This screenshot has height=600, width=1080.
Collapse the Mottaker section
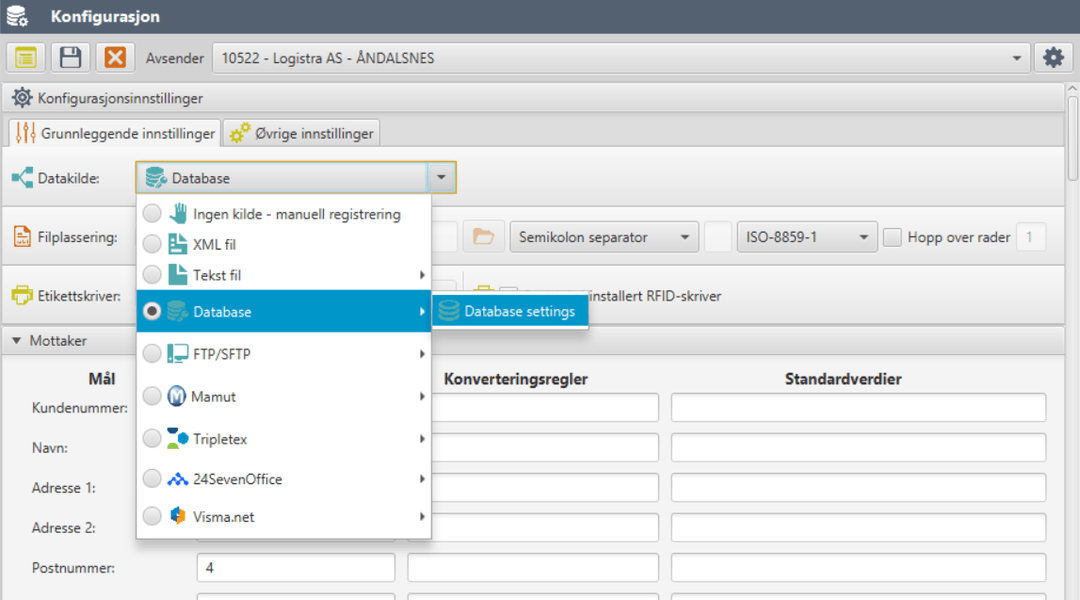click(x=13, y=340)
